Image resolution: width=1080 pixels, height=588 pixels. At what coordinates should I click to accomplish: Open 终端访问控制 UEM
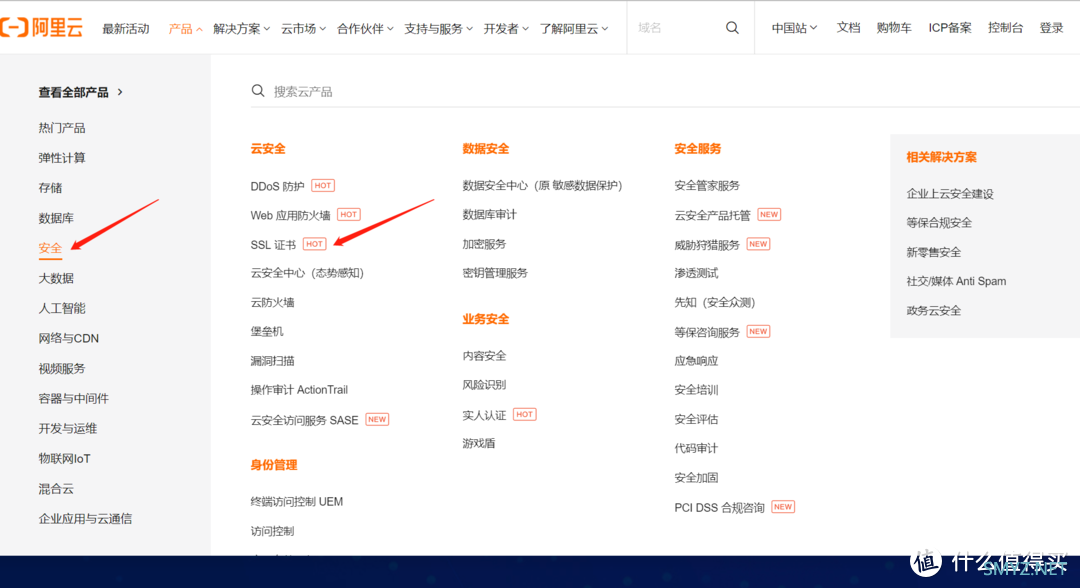pos(296,502)
